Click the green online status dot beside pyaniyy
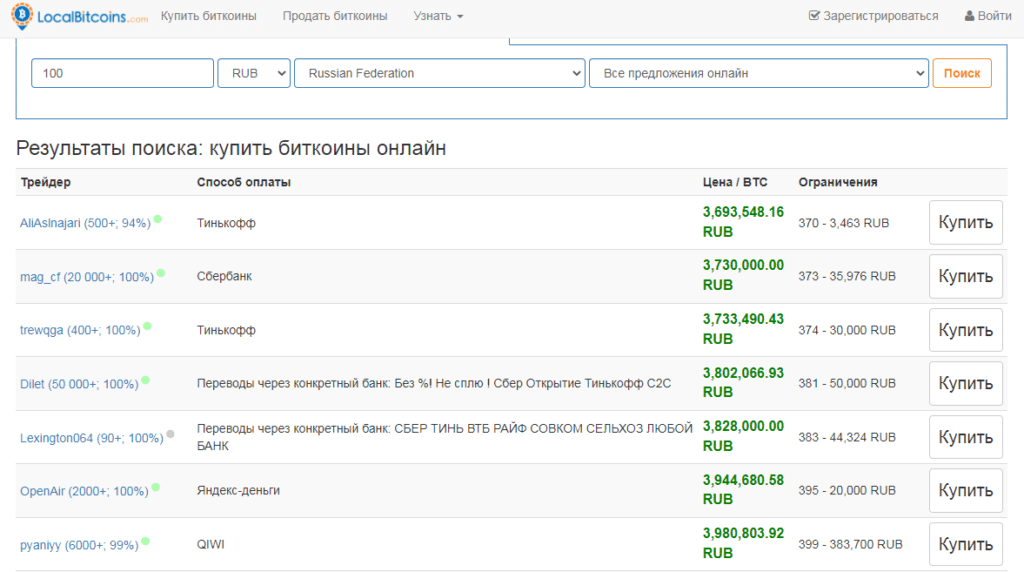 [x=146, y=541]
